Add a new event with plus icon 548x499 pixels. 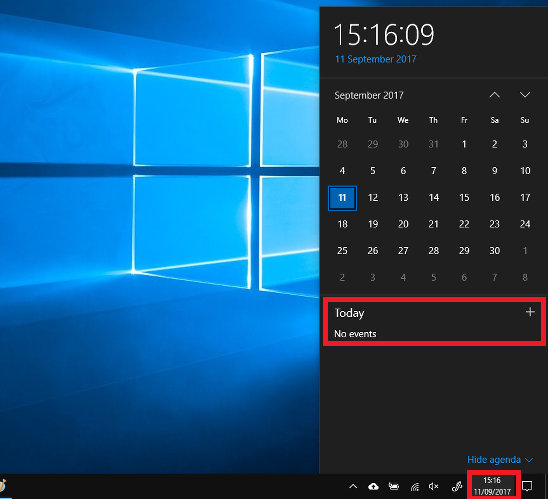point(530,312)
